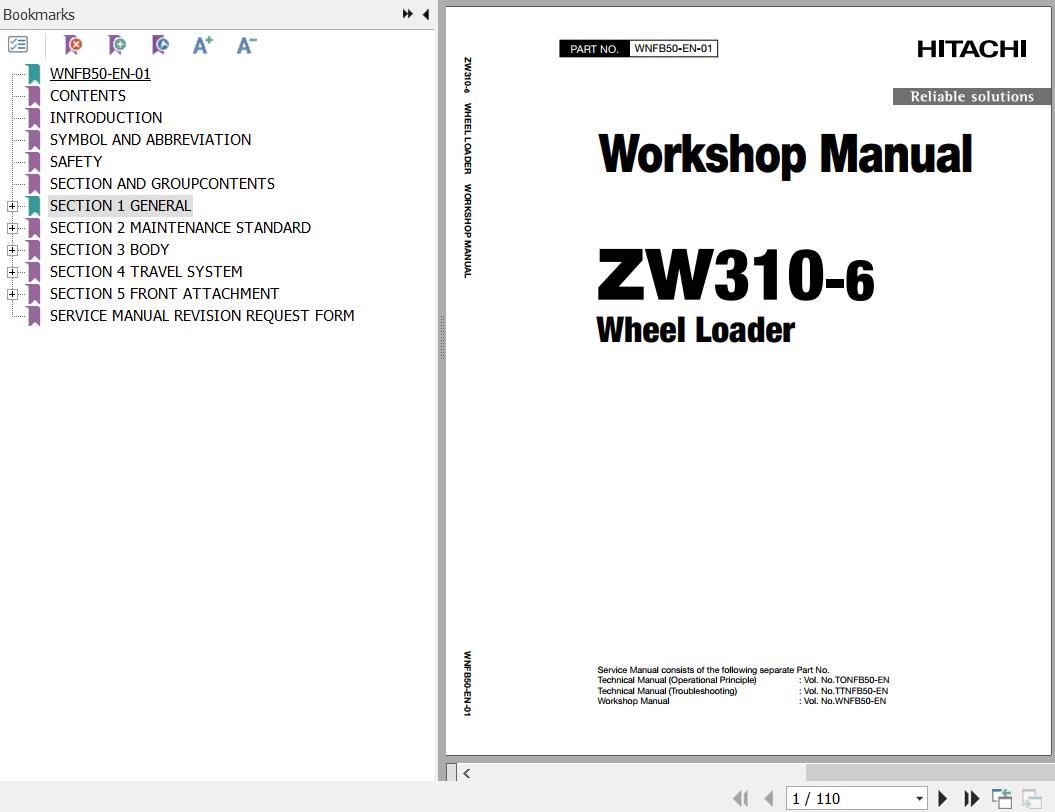Click the horizontal scrollbar left arrow
Viewport: 1055px width, 812px height.
point(466,773)
